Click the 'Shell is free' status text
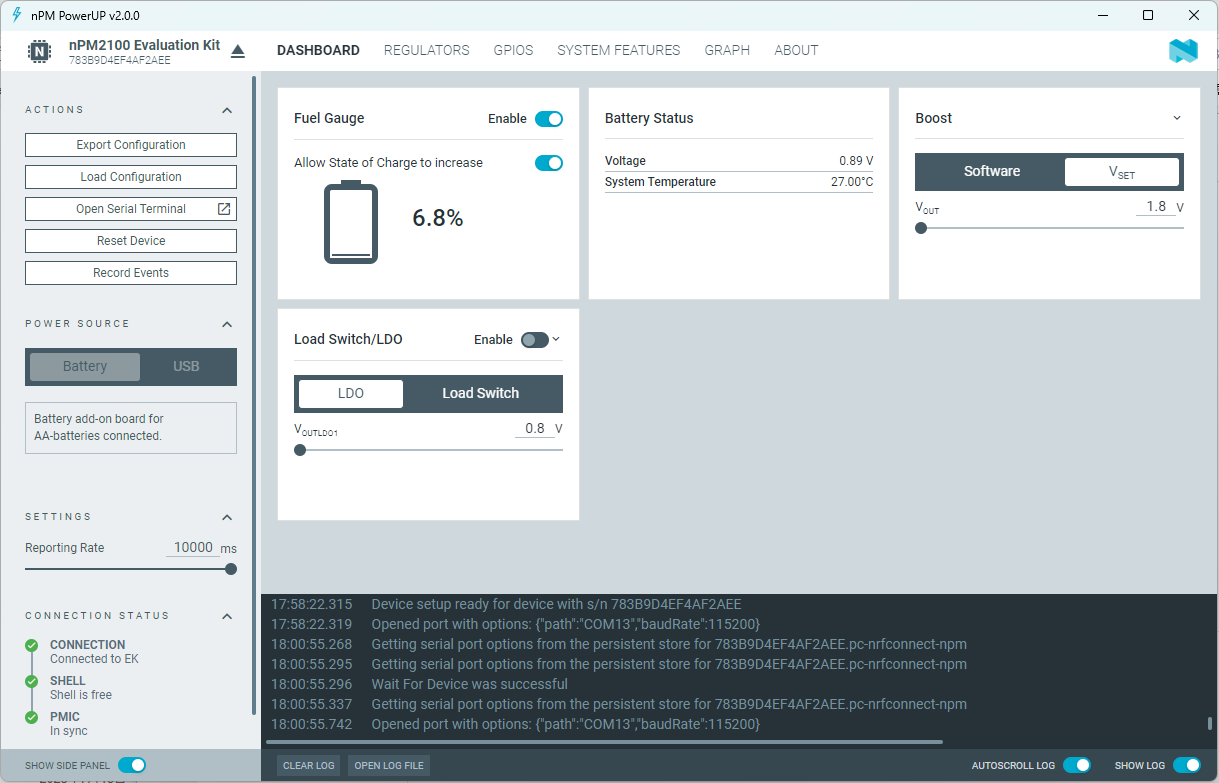1219x783 pixels. click(x=81, y=696)
